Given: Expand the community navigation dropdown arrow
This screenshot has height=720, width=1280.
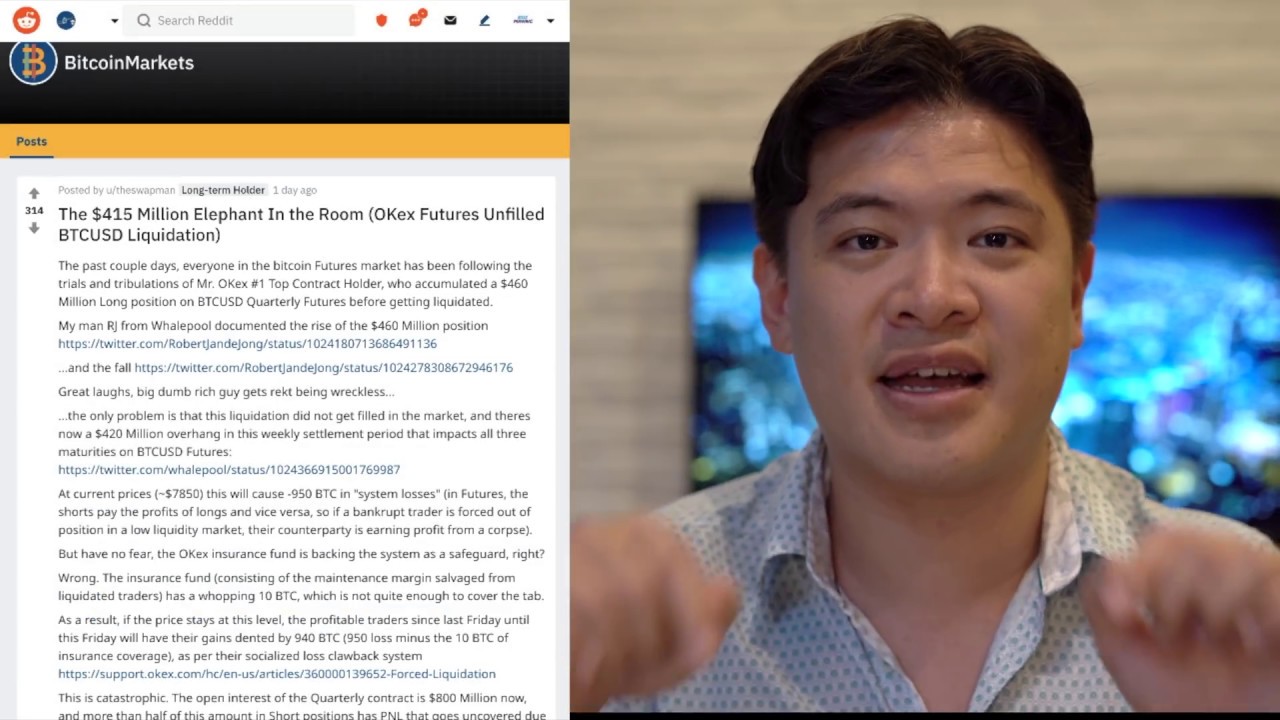Looking at the screenshot, I should tap(114, 21).
